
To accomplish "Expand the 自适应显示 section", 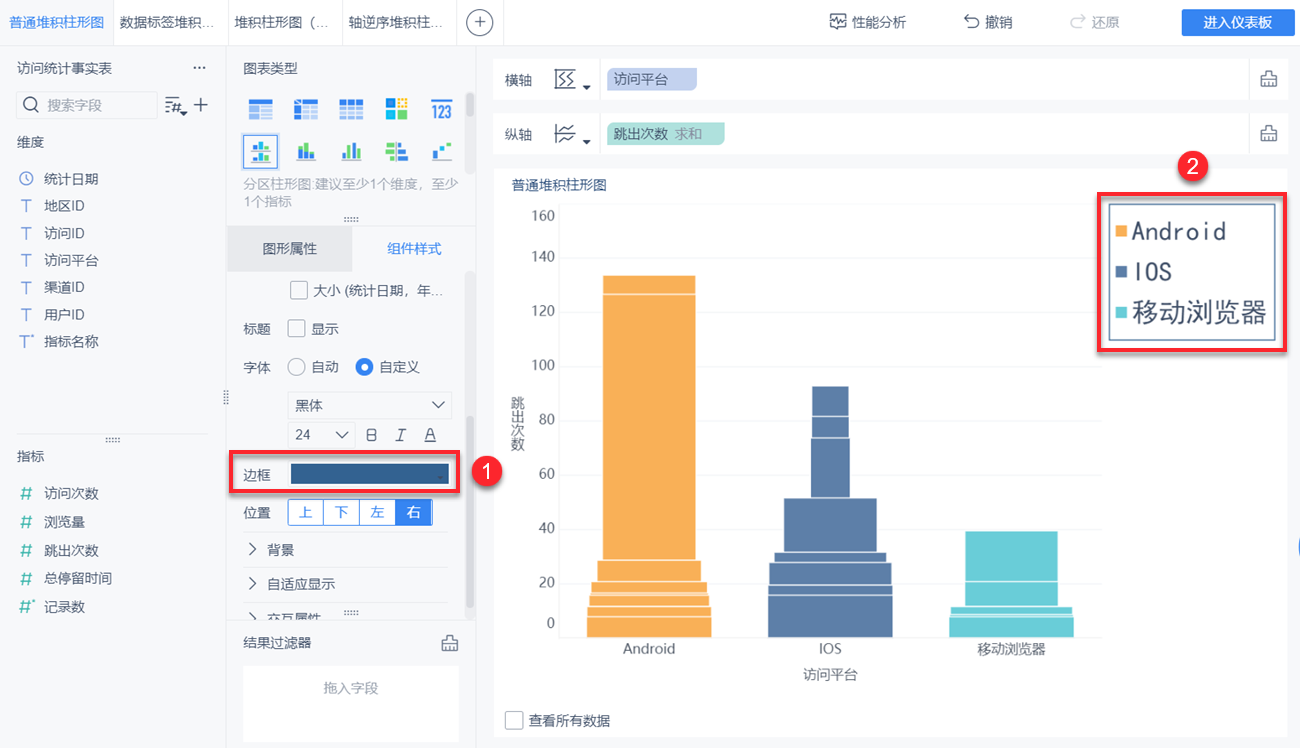I will point(290,584).
